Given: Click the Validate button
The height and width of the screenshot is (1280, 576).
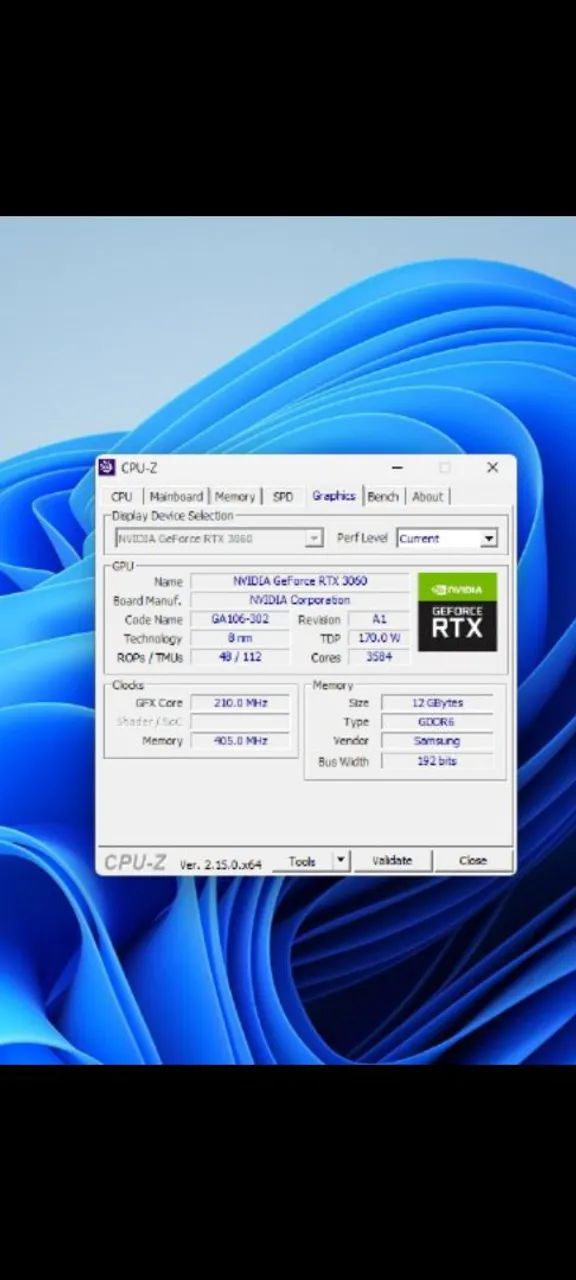Looking at the screenshot, I should pos(392,860).
